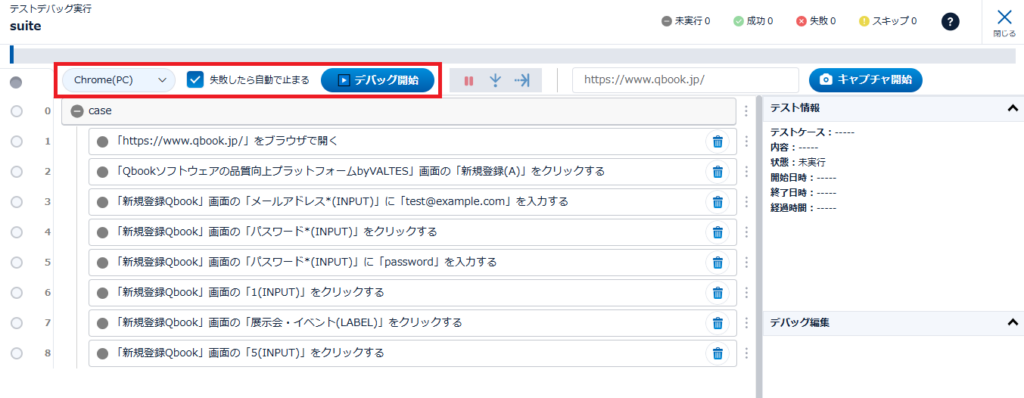The height and width of the screenshot is (398, 1024).
Task: Click the run-to-end arrow icon
Action: tap(522, 80)
